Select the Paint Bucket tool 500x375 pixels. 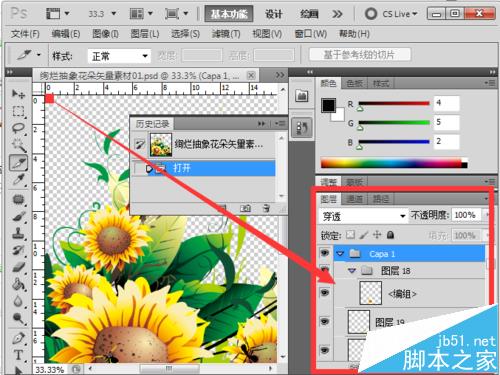pyautogui.click(x=18, y=284)
